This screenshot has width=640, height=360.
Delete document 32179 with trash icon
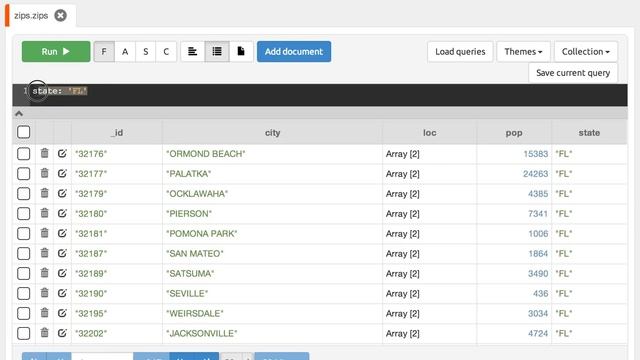pyautogui.click(x=44, y=193)
